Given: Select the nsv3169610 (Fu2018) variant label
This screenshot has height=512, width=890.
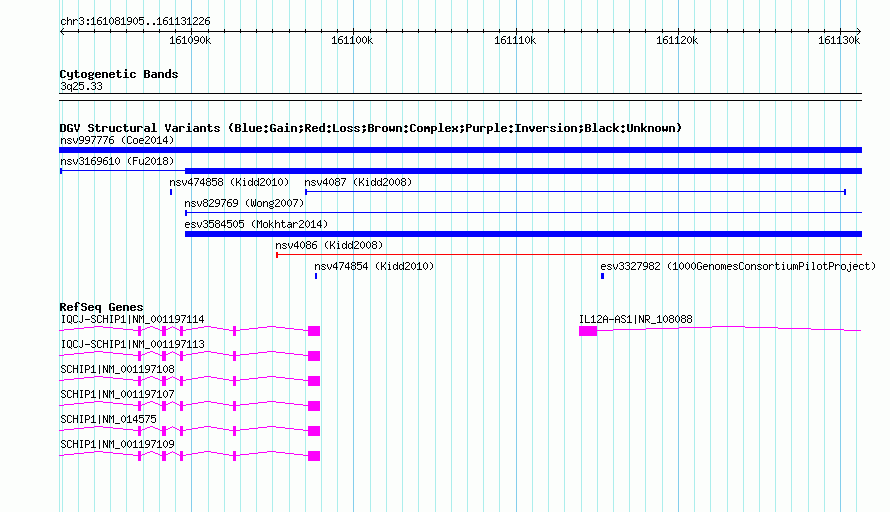Looking at the screenshot, I should pyautogui.click(x=117, y=161).
